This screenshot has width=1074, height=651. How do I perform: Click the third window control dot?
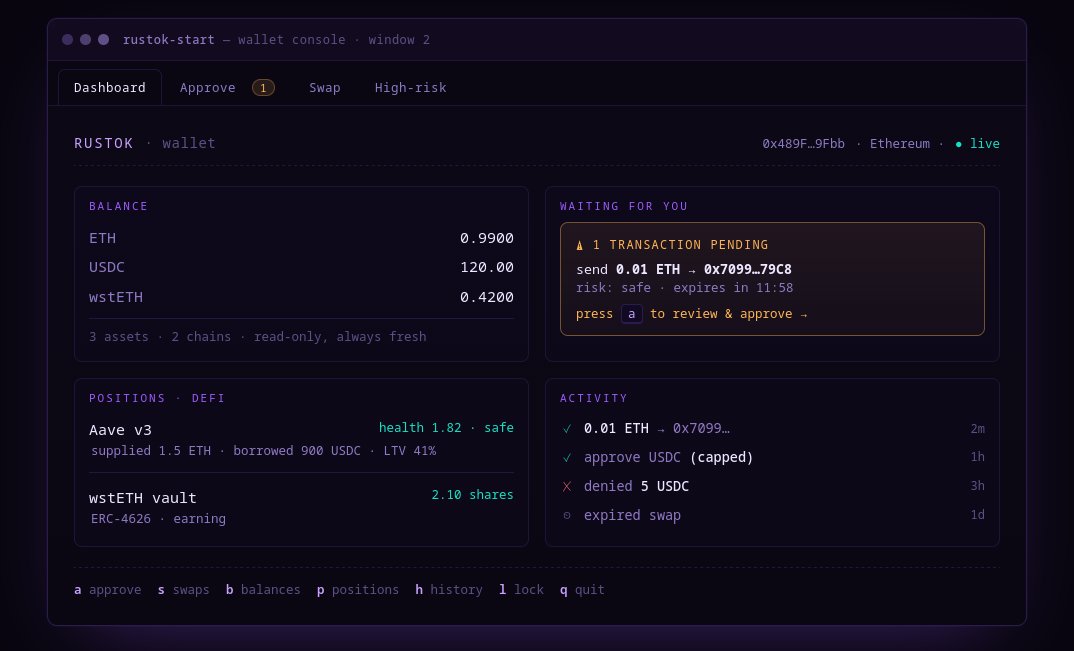[x=103, y=40]
